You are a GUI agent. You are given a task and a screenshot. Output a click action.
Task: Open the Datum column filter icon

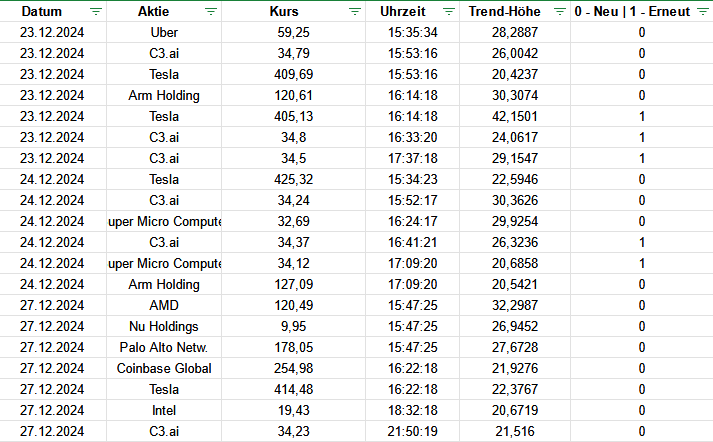(x=95, y=11)
